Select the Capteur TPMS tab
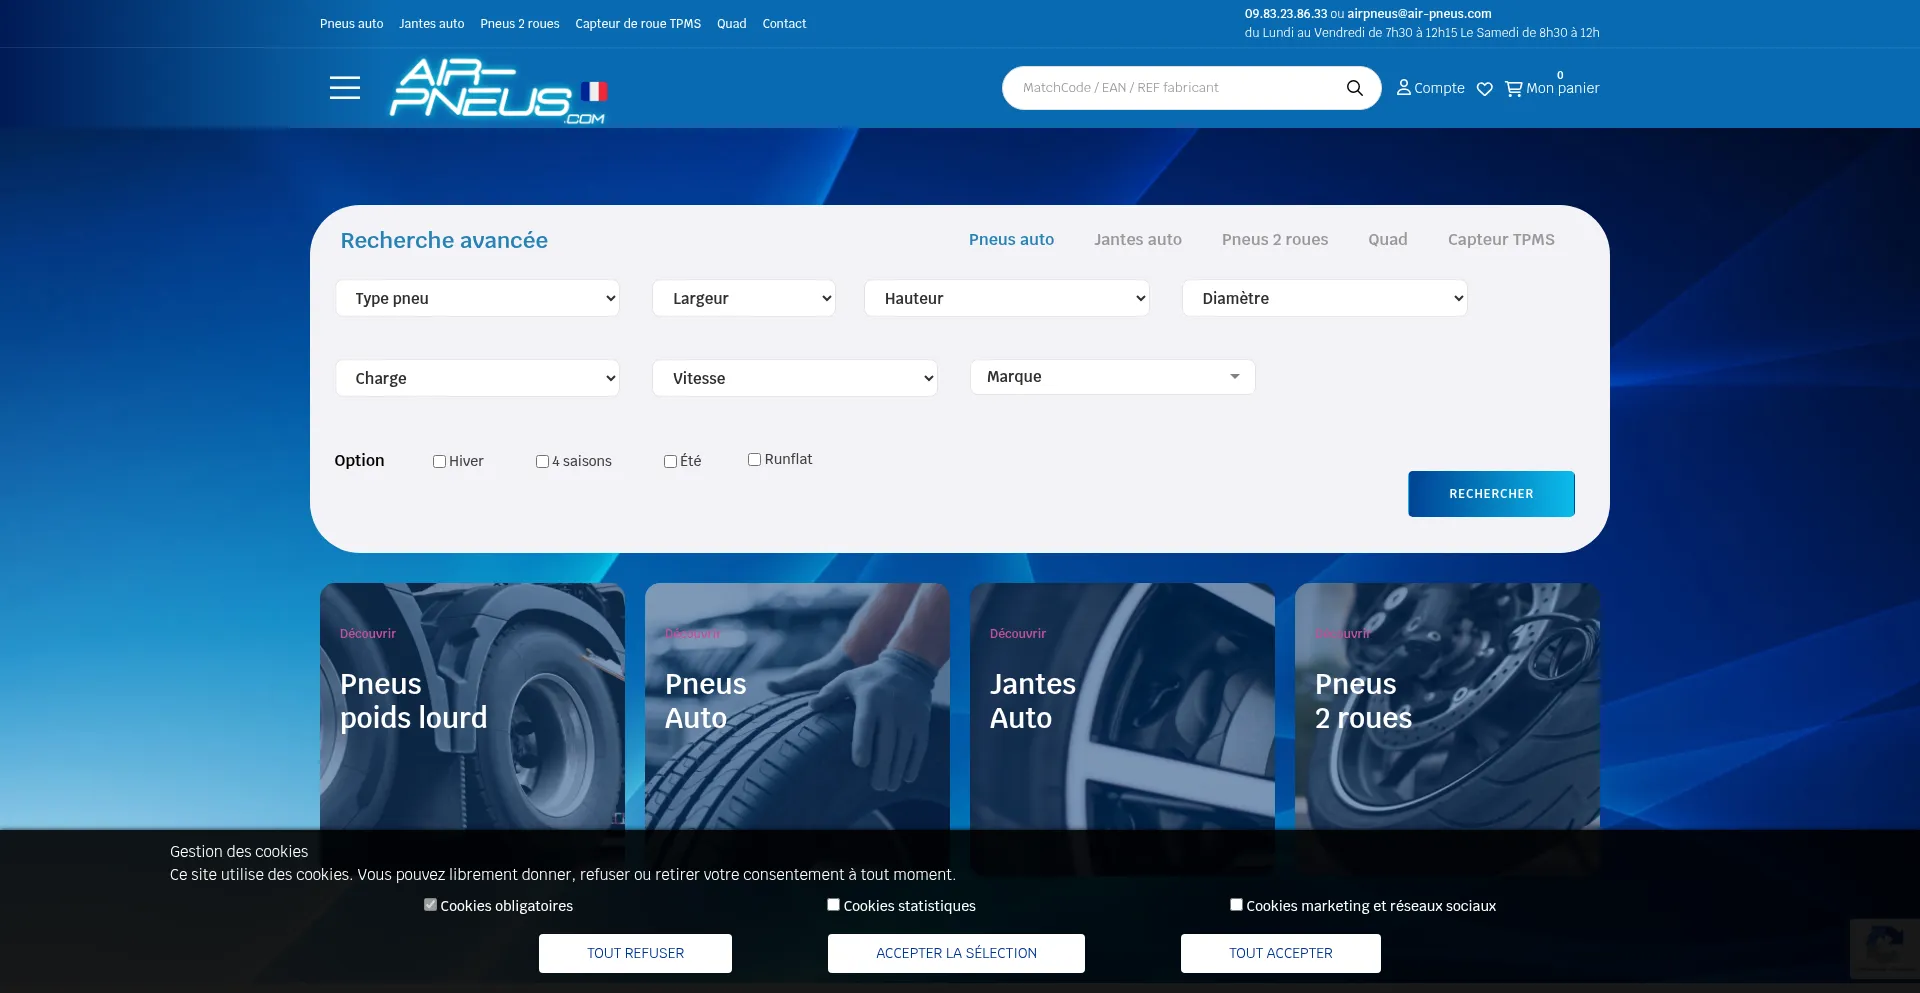 [1500, 240]
